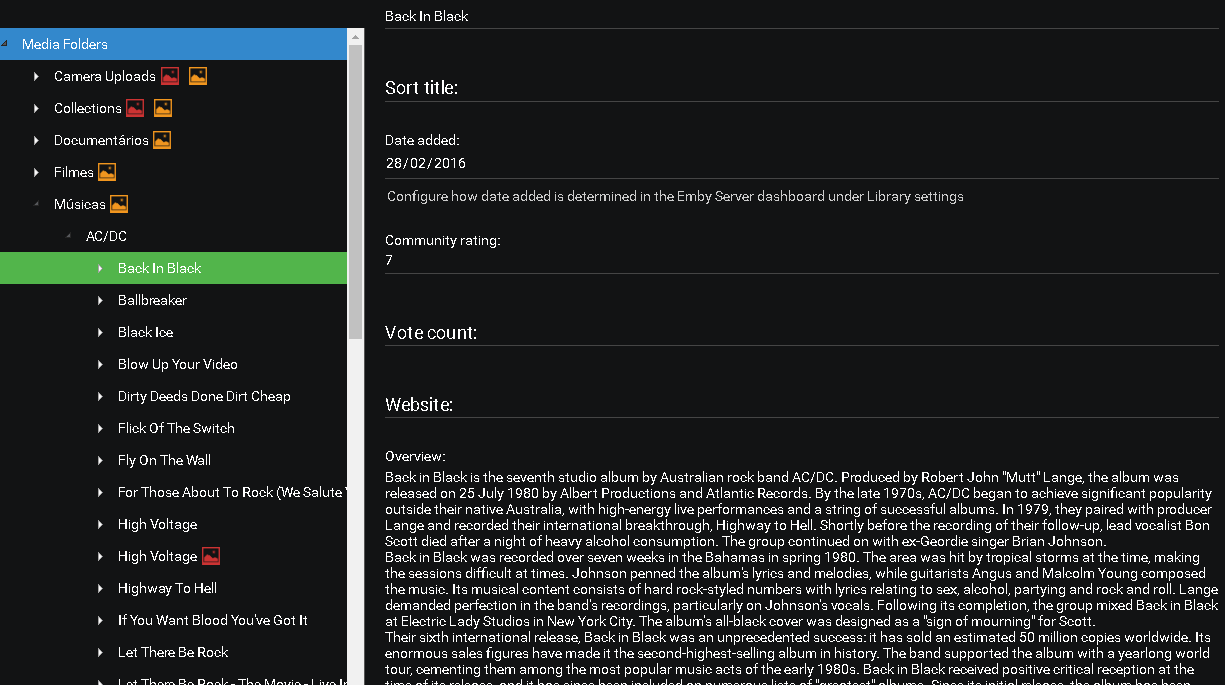This screenshot has width=1225, height=685.
Task: Select the Ballbreaker album
Action: 152,300
